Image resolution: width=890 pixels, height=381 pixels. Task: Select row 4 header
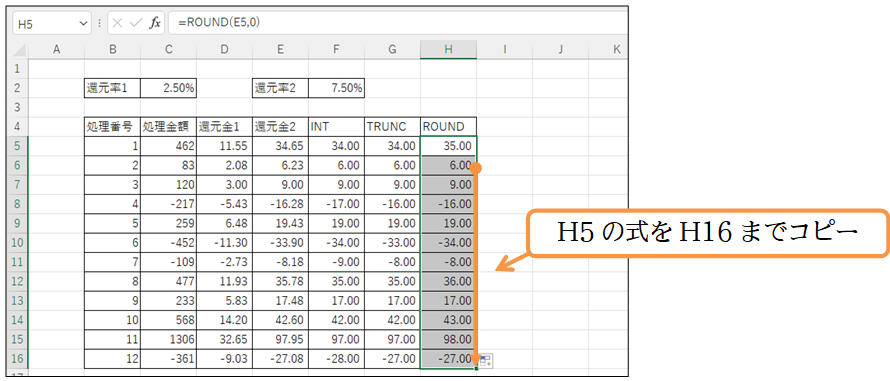pyautogui.click(x=16, y=127)
